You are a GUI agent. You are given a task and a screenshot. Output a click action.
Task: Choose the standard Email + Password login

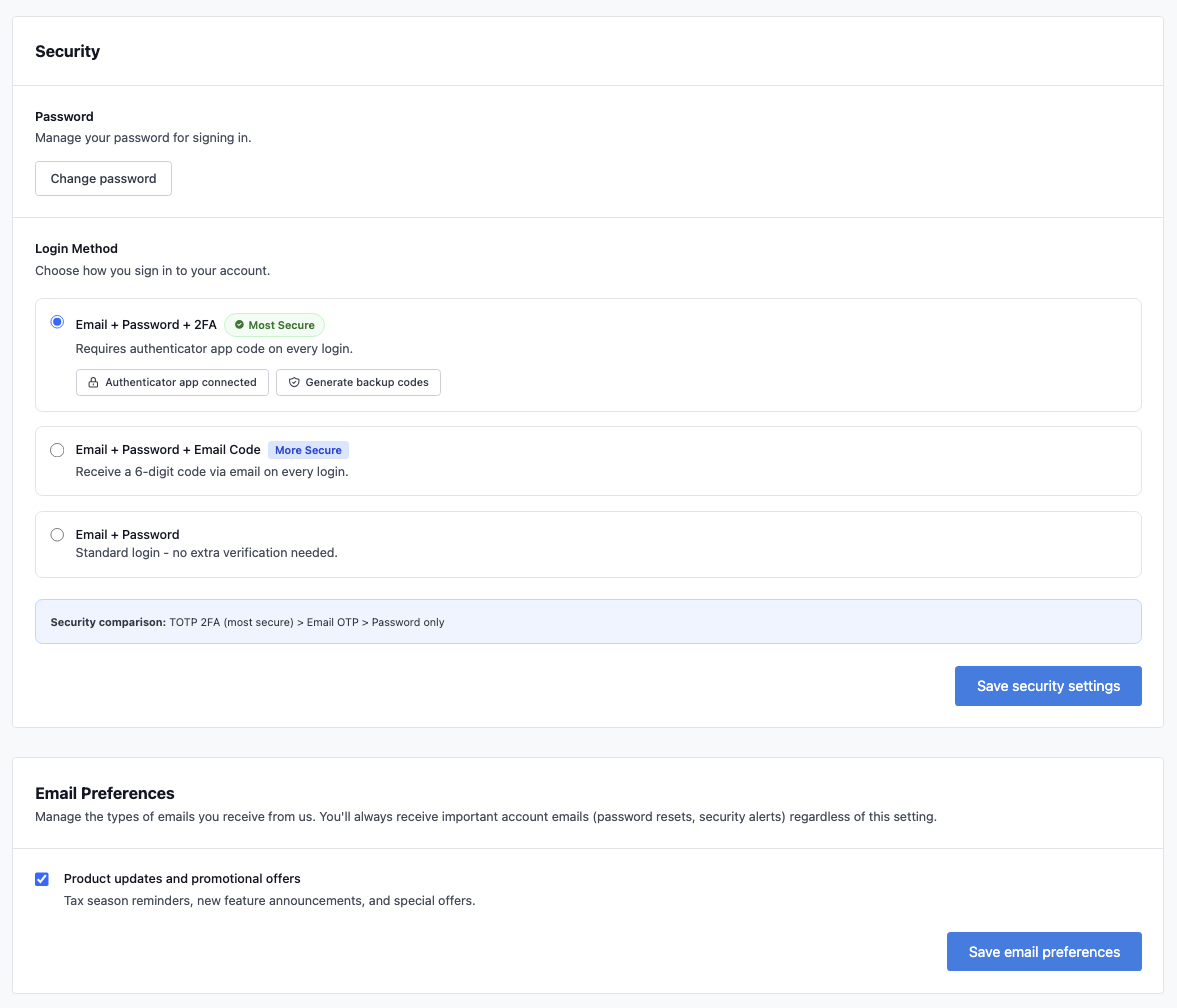coord(57,534)
